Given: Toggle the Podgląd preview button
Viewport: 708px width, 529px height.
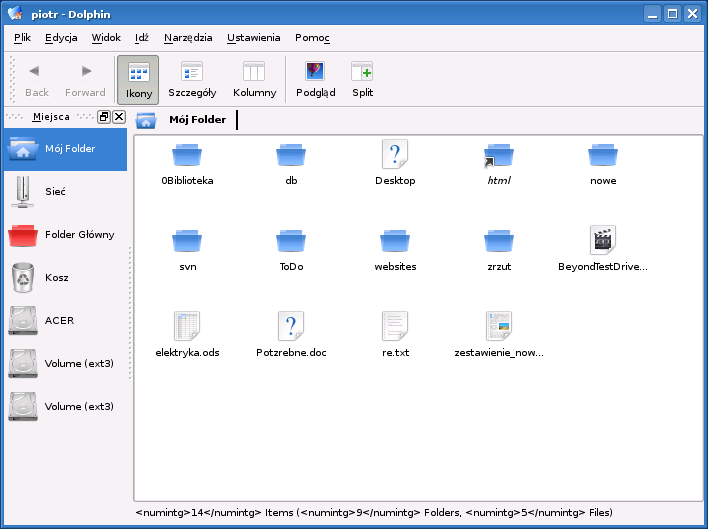Looking at the screenshot, I should pos(316,80).
